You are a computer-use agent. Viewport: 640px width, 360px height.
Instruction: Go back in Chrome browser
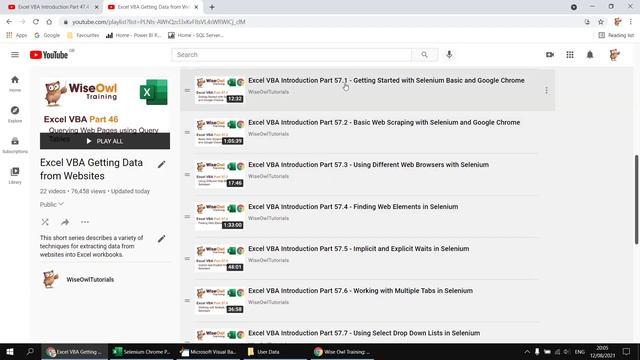pos(9,22)
